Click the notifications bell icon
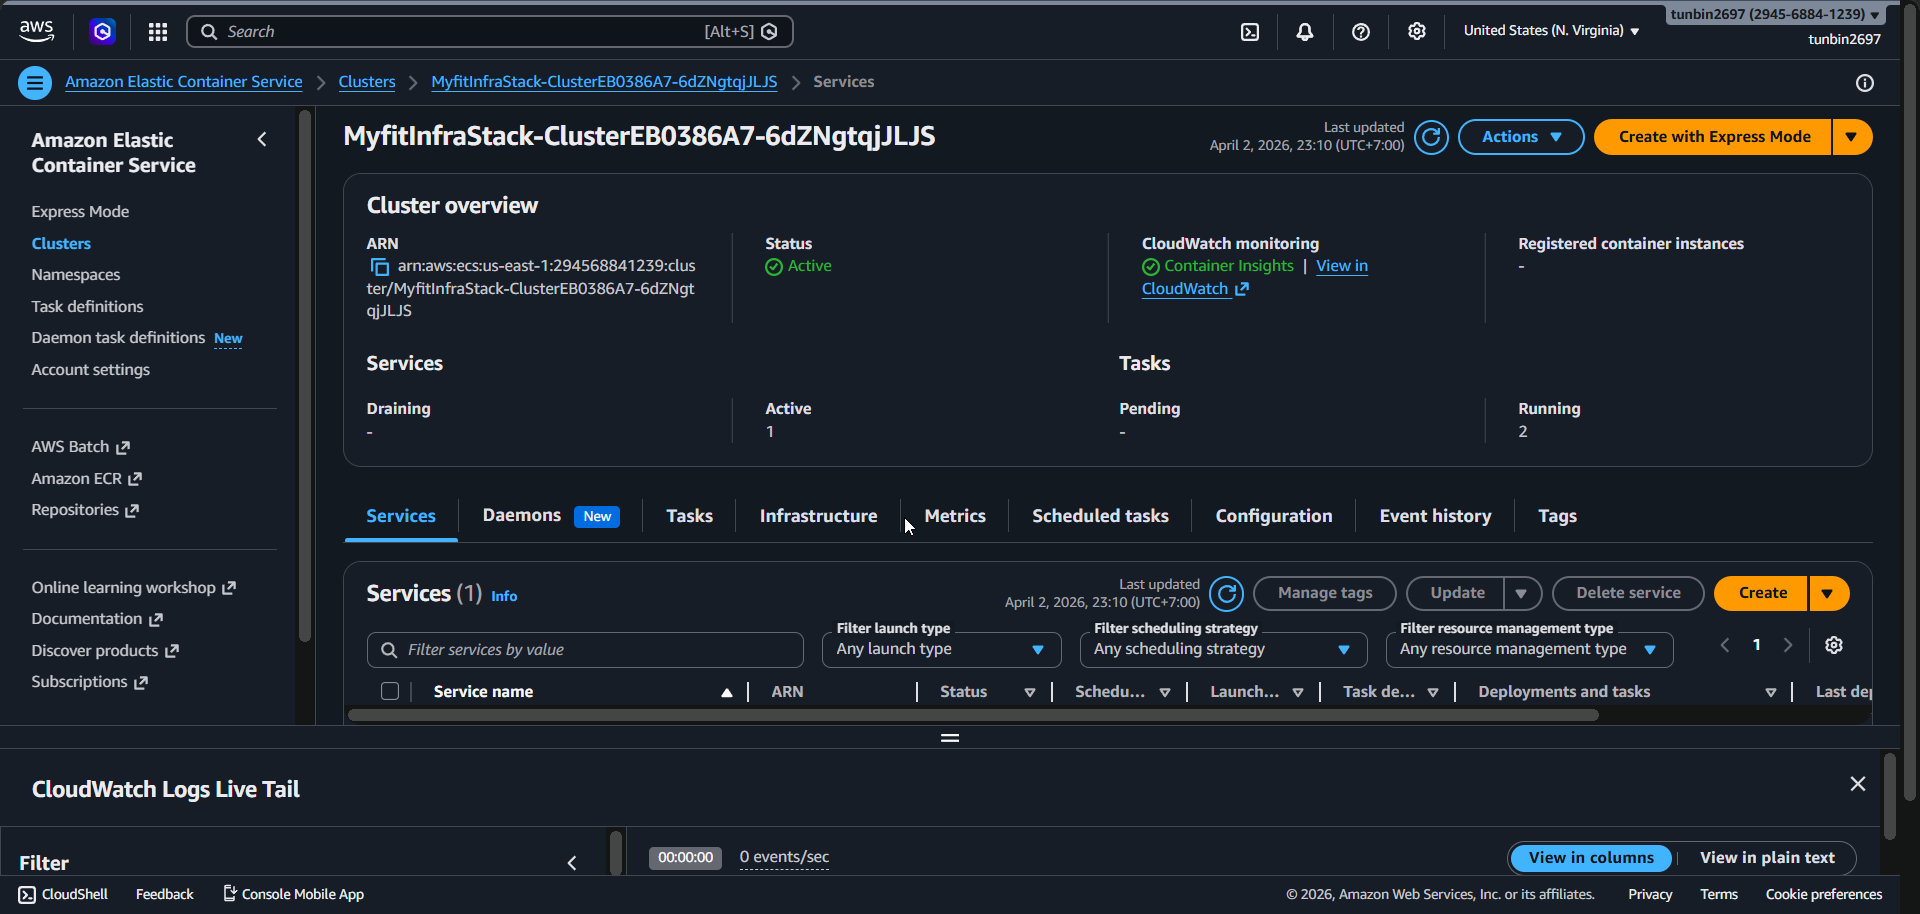The width and height of the screenshot is (1920, 914). pyautogui.click(x=1304, y=31)
